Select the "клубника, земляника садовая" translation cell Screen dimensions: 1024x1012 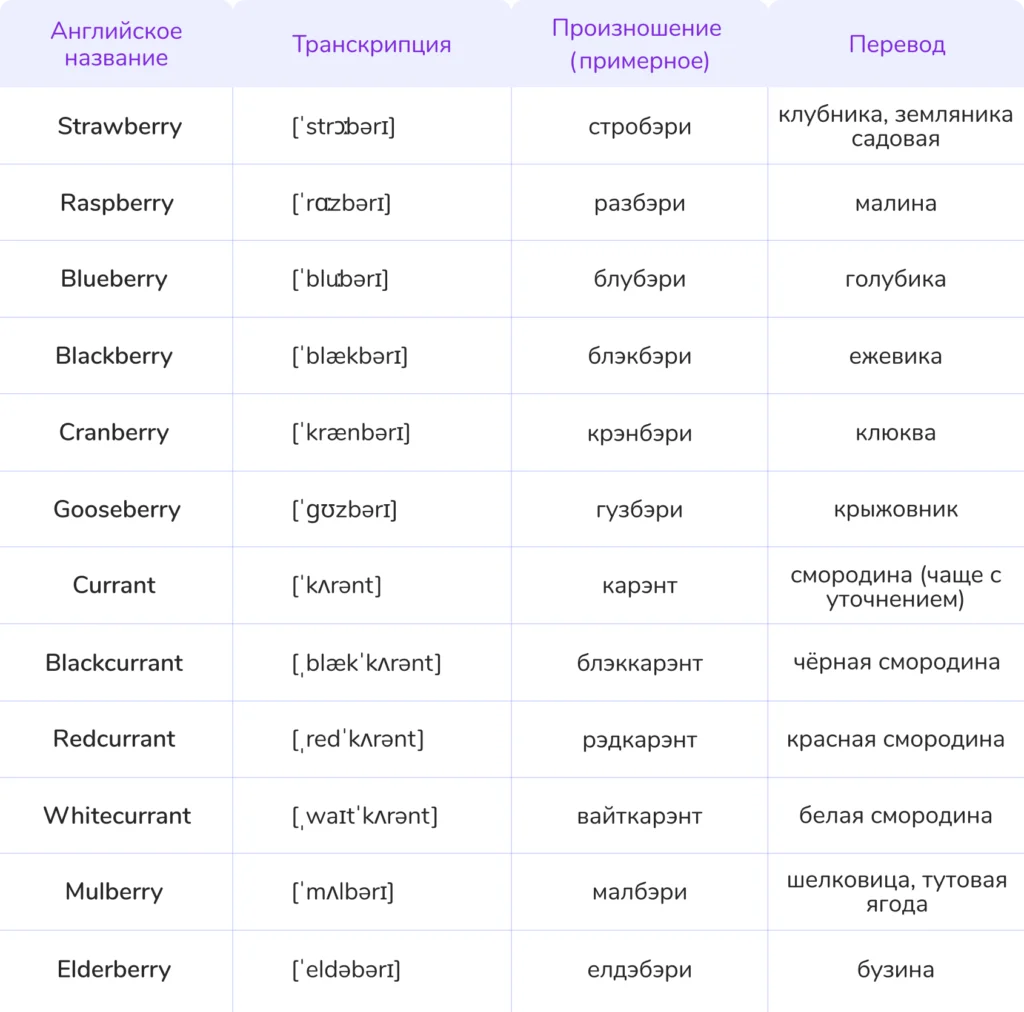(895, 127)
